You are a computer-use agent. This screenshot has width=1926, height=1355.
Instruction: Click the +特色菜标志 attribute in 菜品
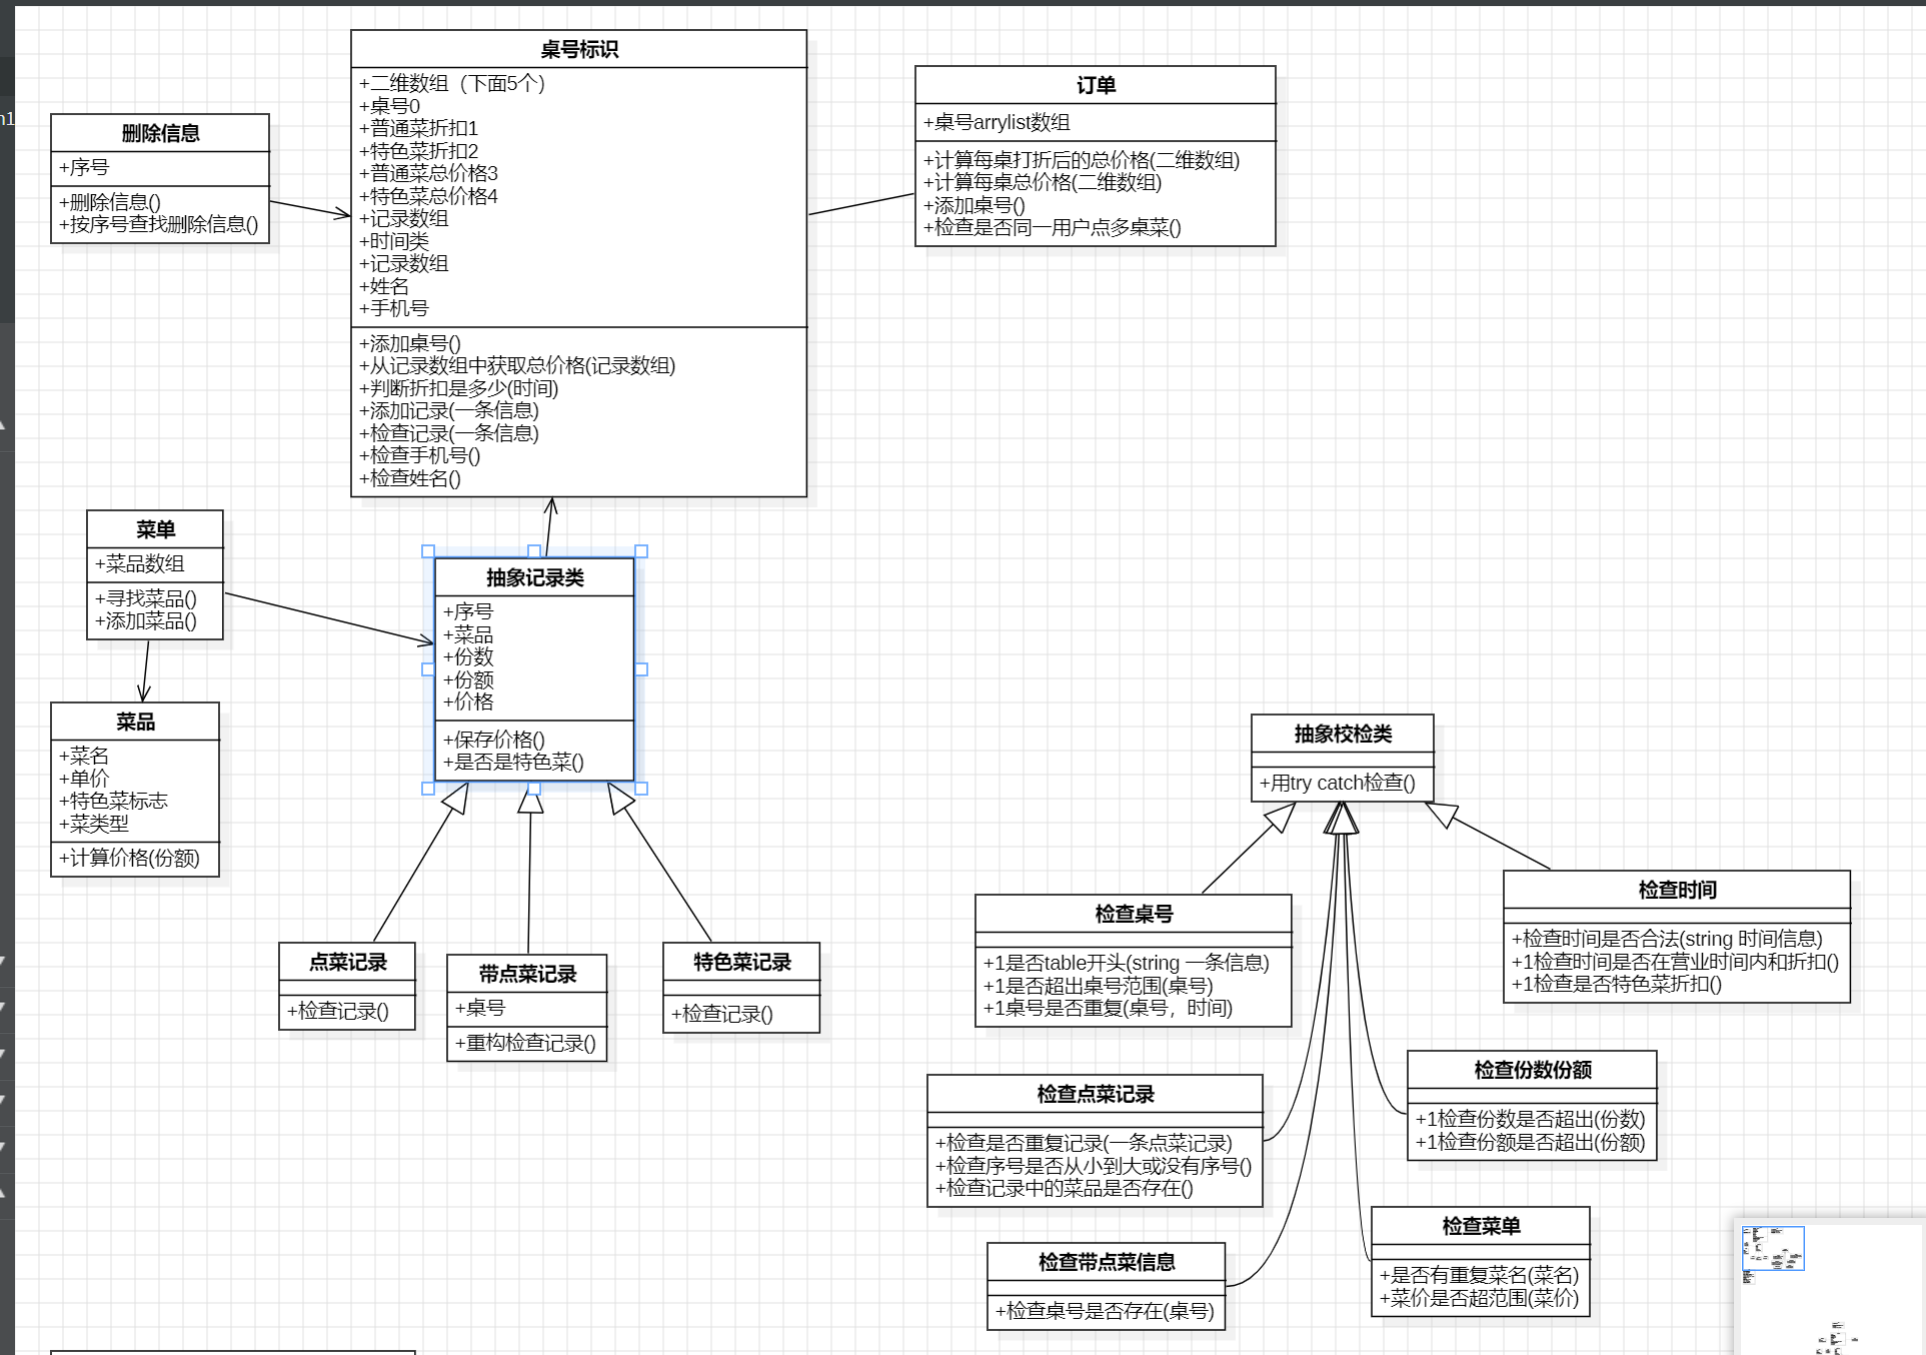pyautogui.click(x=113, y=801)
